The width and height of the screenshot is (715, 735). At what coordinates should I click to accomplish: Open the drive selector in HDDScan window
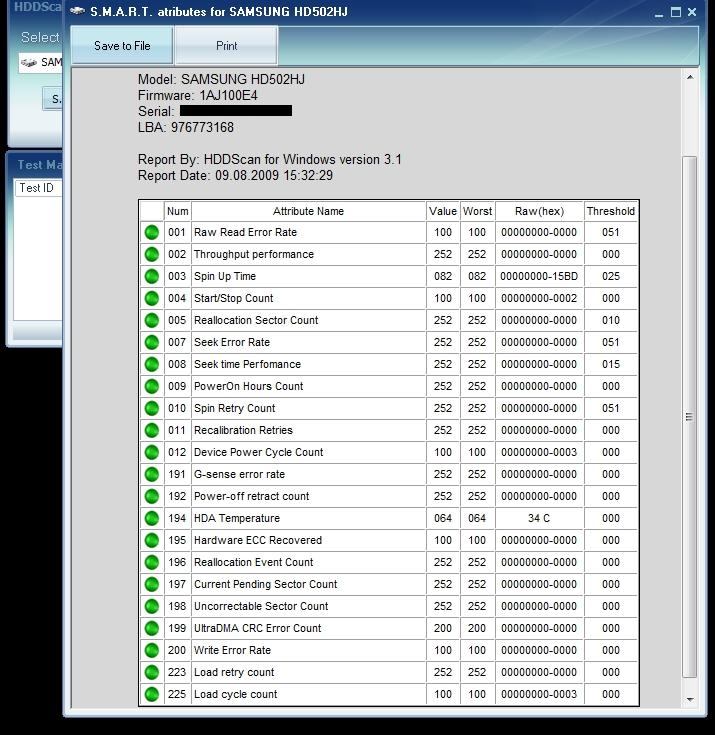coord(40,62)
